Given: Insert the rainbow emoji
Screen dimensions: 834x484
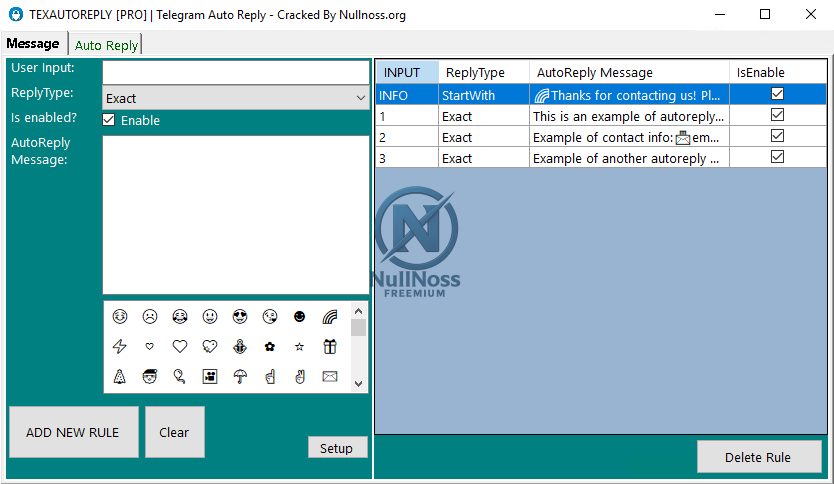Looking at the screenshot, I should click(x=330, y=317).
